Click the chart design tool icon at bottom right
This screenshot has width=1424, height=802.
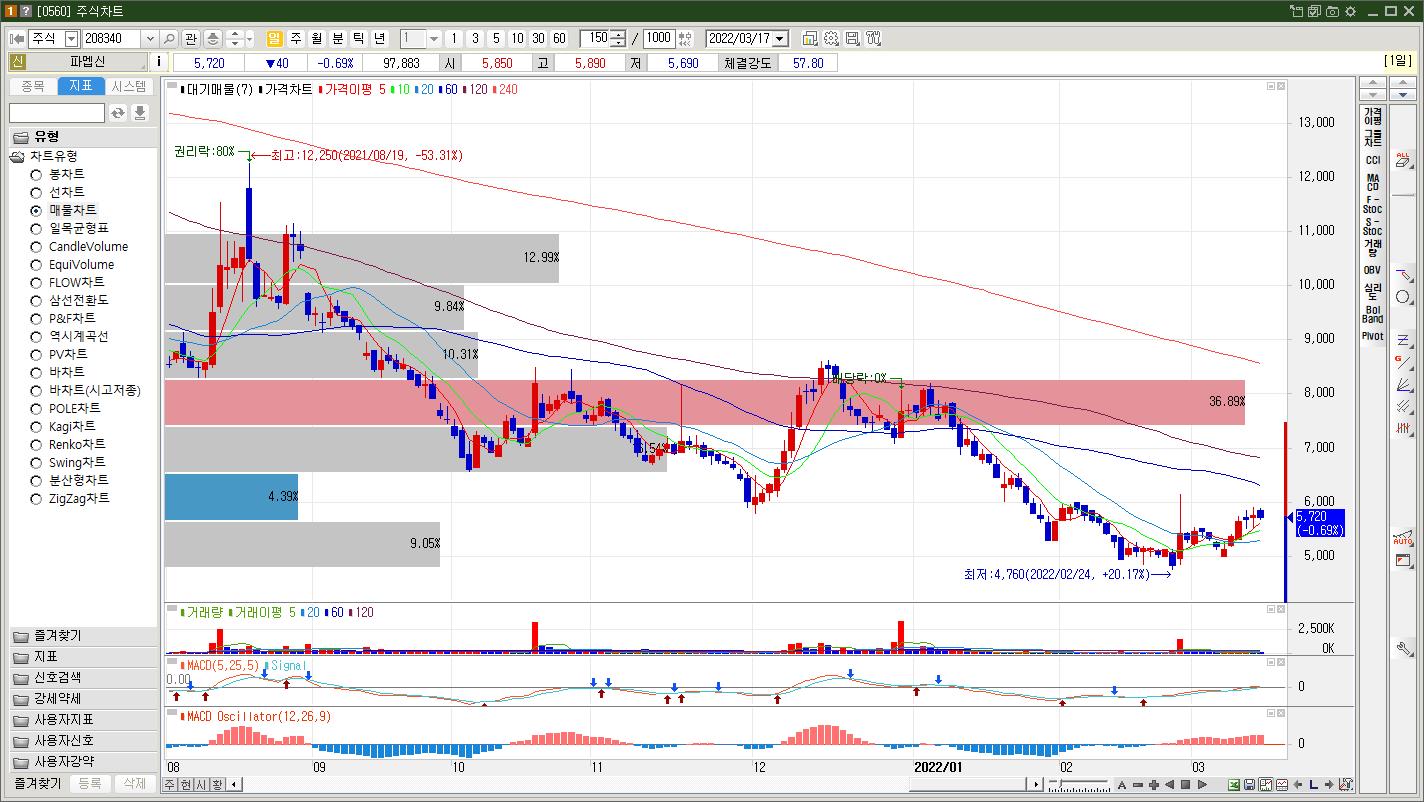(x=1346, y=785)
